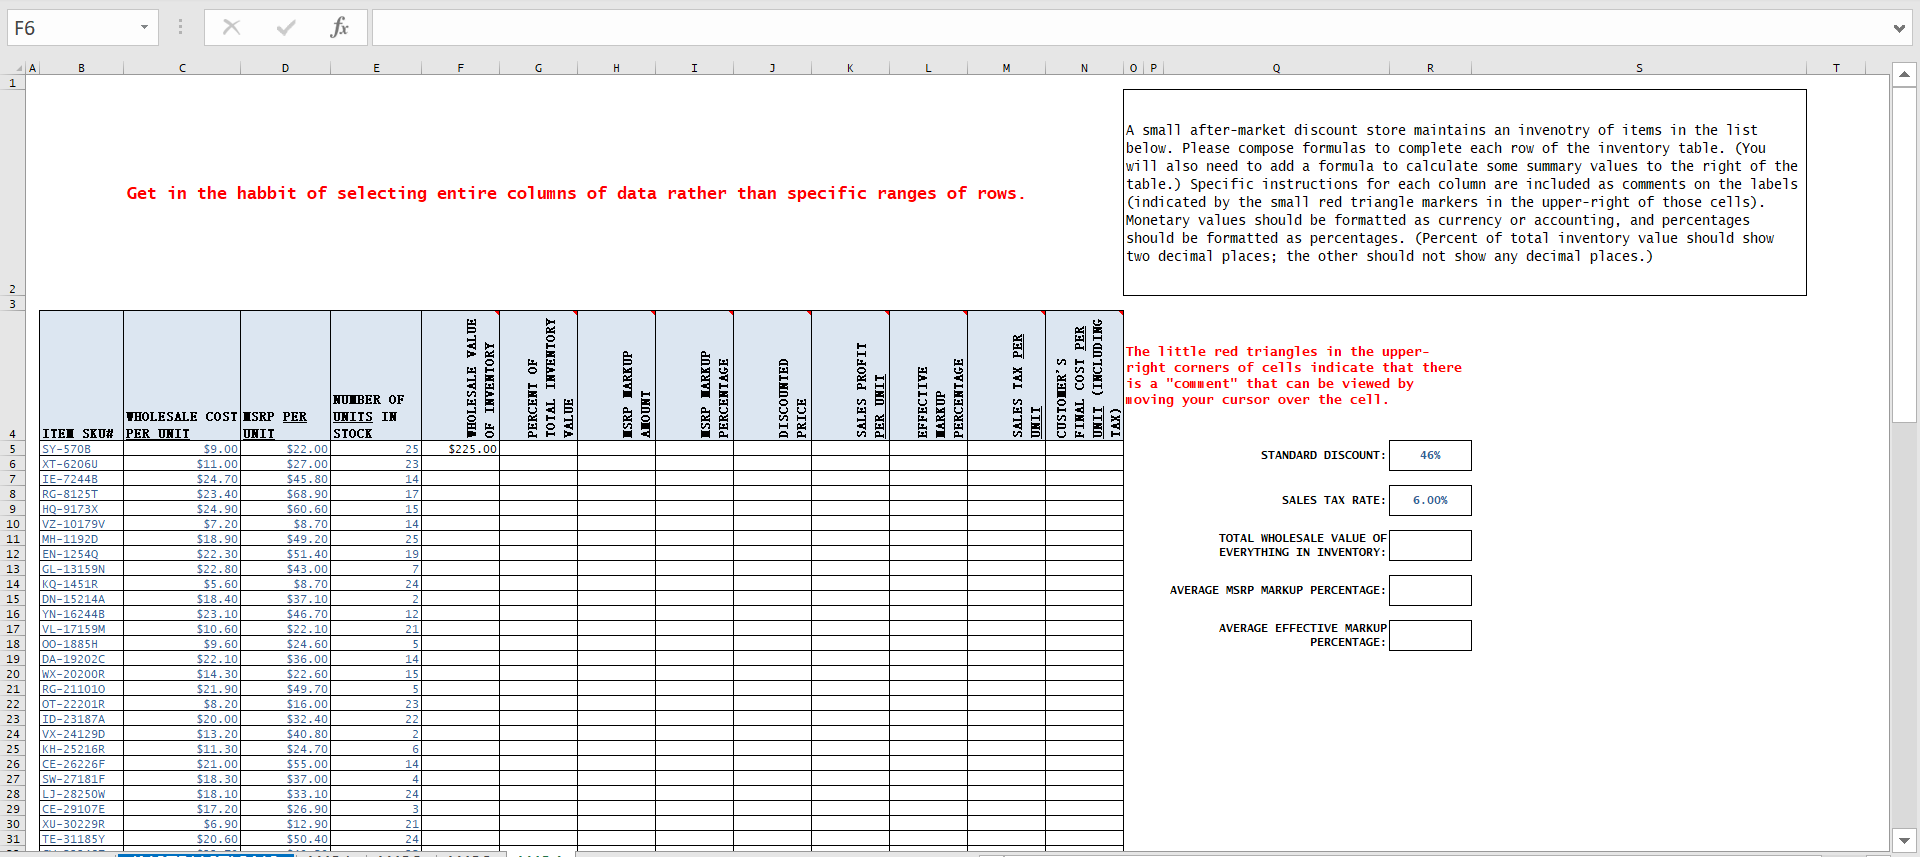Select the wholesale cost cell $9.00

pos(182,449)
